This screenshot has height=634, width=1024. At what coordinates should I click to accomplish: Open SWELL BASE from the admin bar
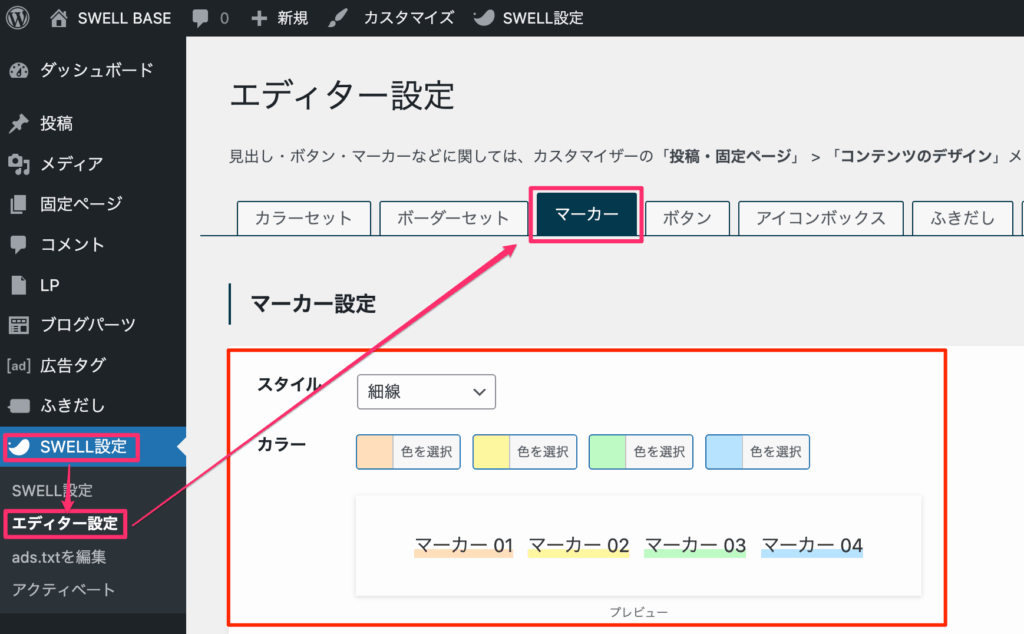click(110, 17)
